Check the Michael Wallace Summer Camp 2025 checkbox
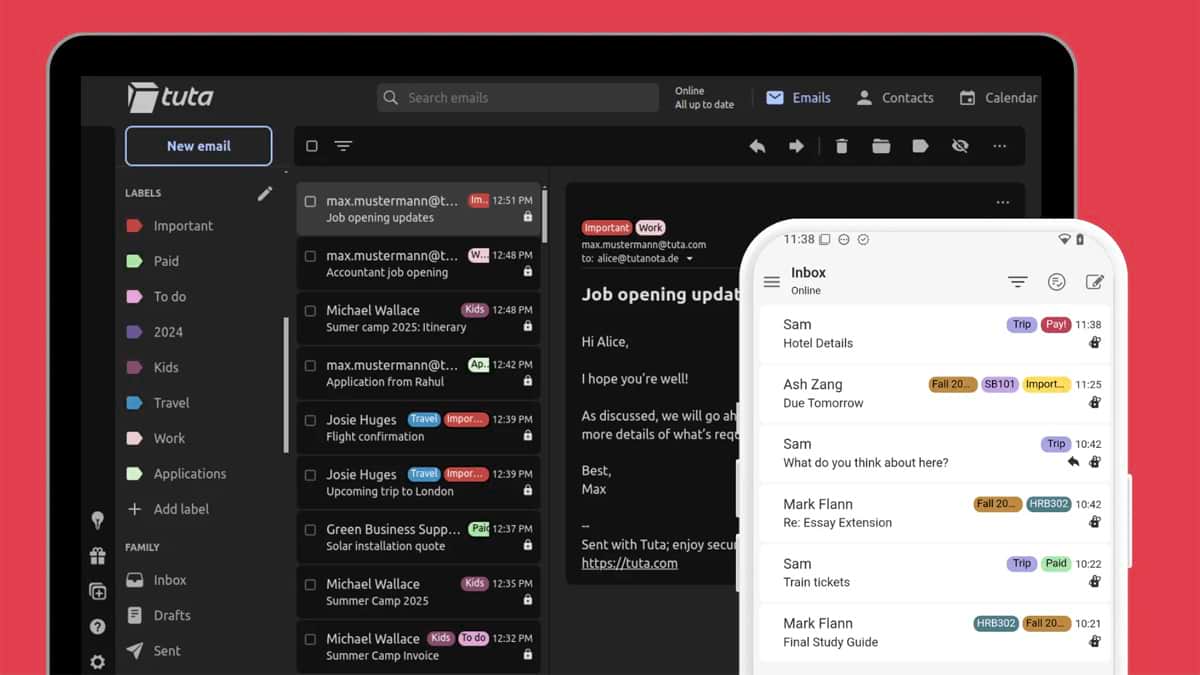 pyautogui.click(x=311, y=583)
